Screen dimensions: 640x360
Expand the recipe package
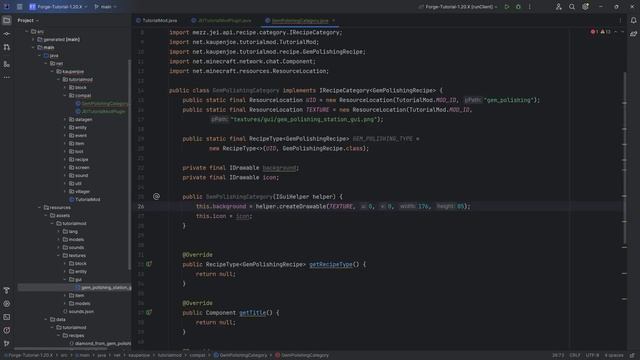tap(65, 160)
